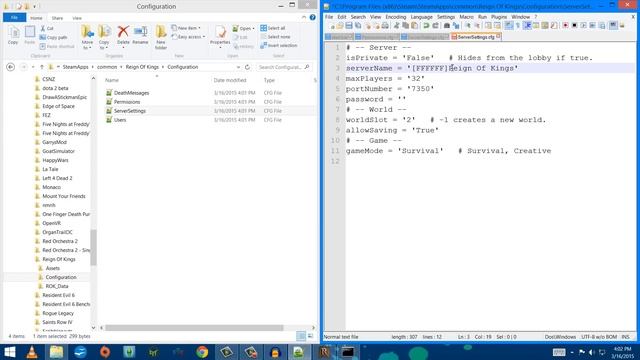Expand the Easy access dropdown
The width and height of the screenshot is (640, 360).
[x=204, y=37]
